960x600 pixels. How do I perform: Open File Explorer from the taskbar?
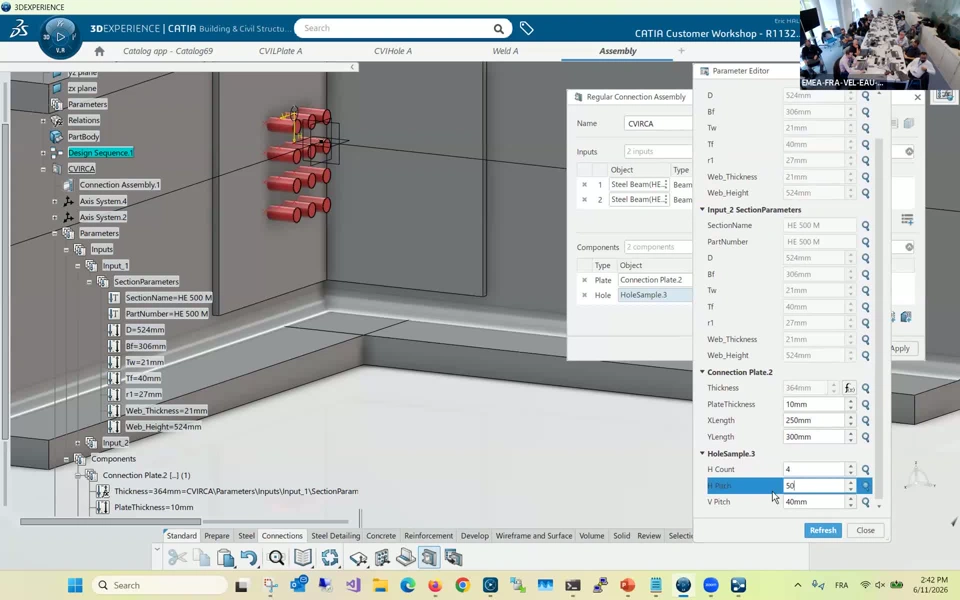pos(380,585)
